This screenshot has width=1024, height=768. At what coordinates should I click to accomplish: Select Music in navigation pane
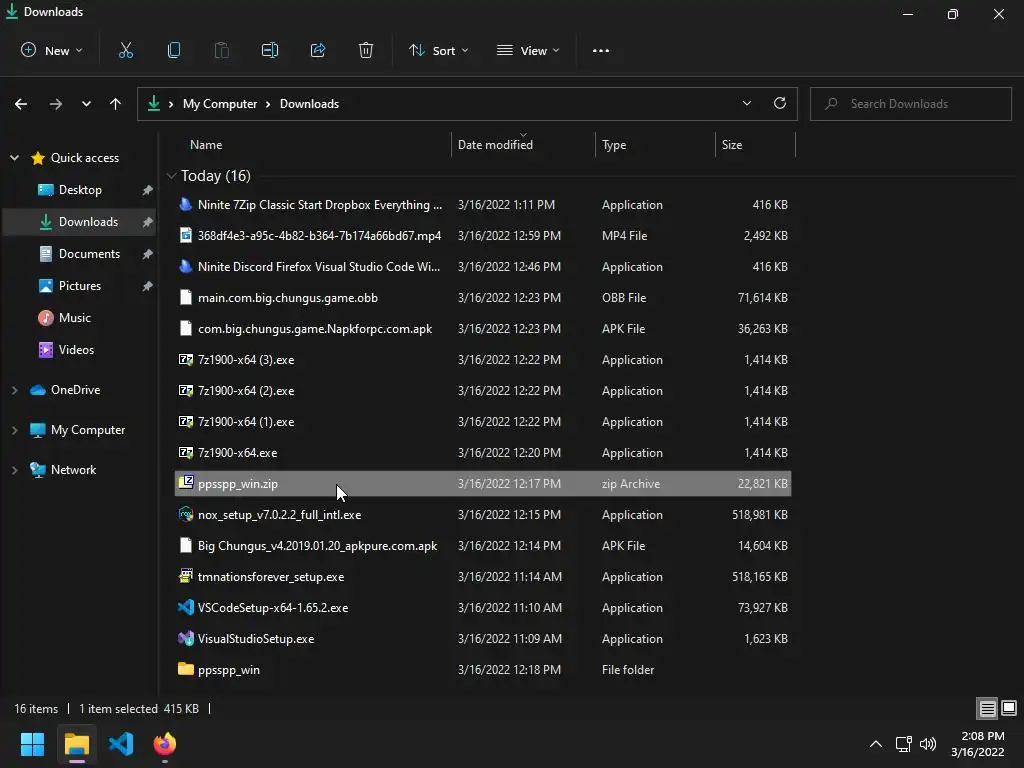[74, 317]
